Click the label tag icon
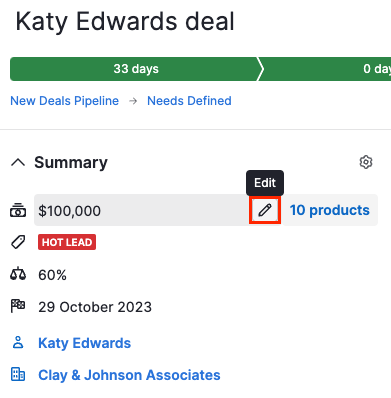391x398 pixels. click(x=18, y=242)
